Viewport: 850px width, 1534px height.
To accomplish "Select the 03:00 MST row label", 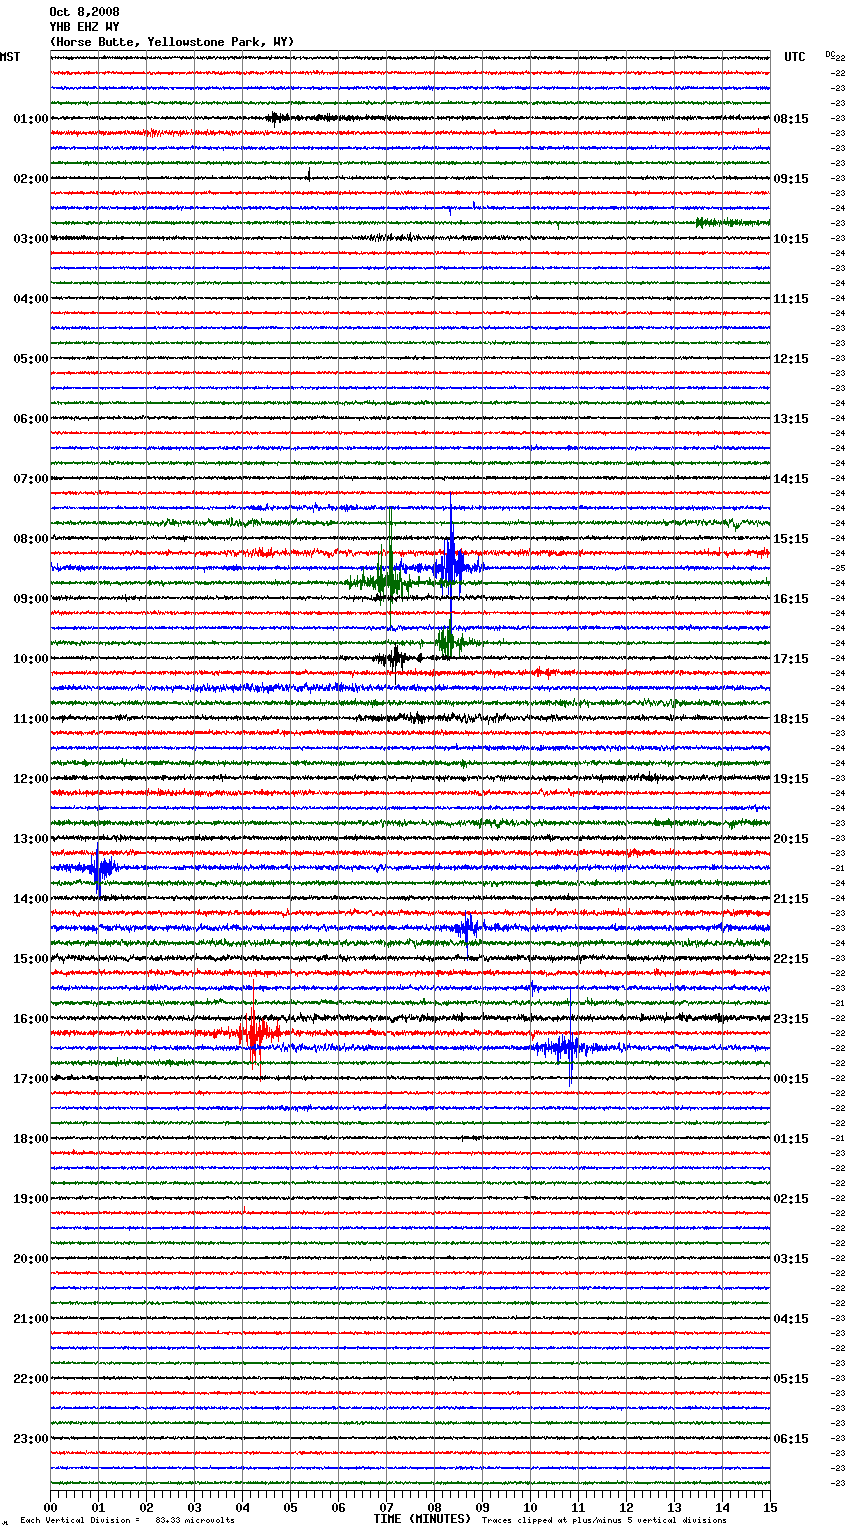I will pyautogui.click(x=31, y=239).
